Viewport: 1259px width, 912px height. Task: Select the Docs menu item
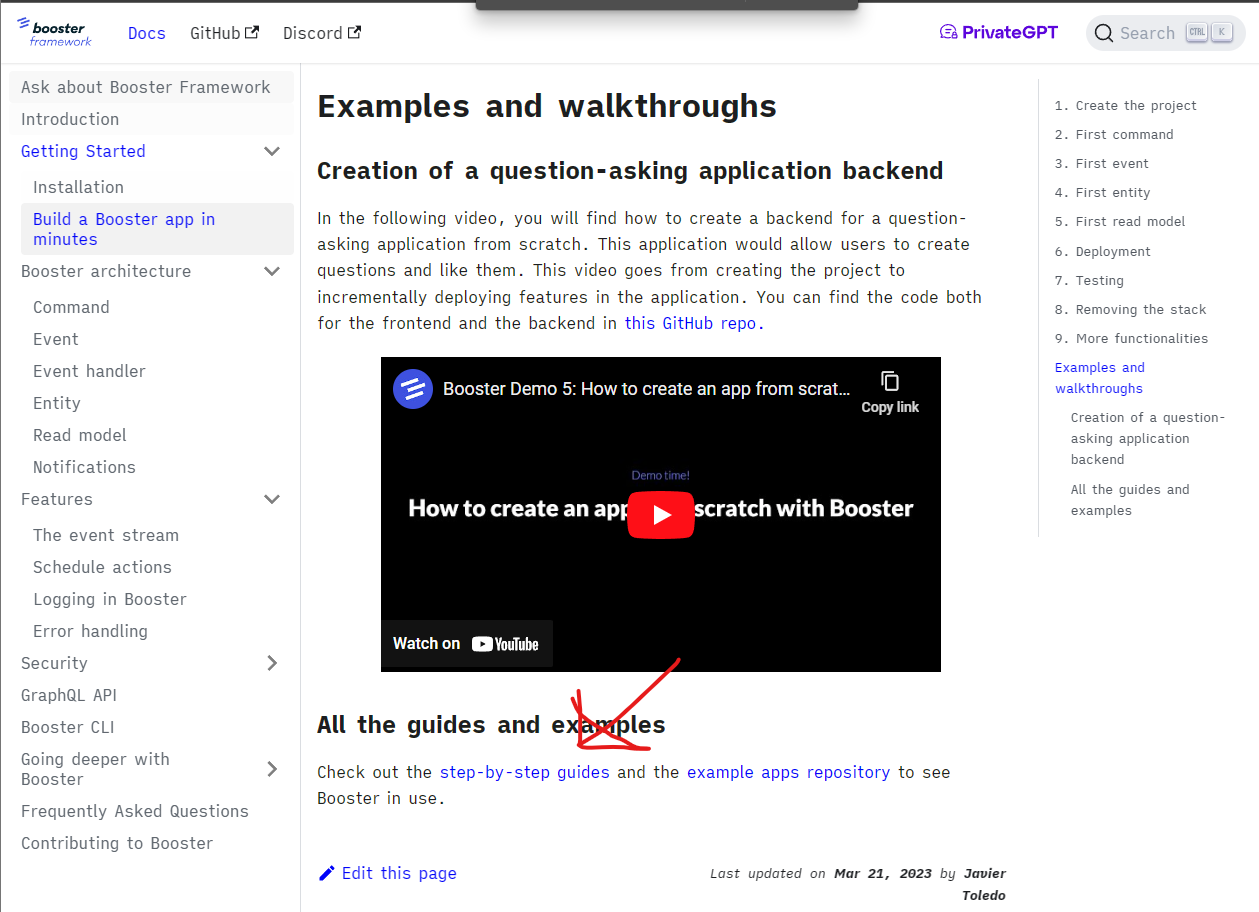pos(147,32)
